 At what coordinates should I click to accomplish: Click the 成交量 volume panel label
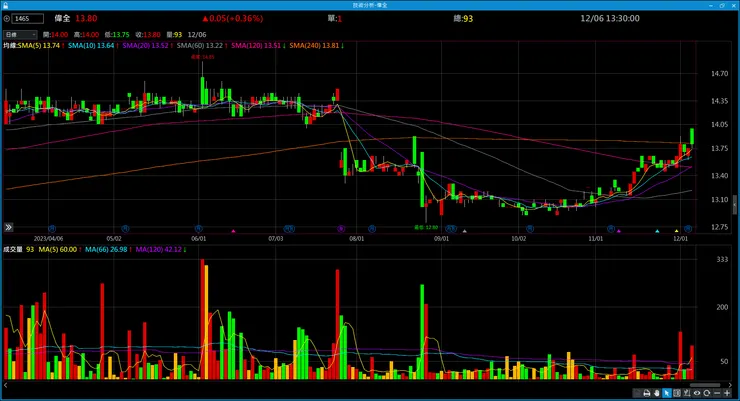point(13,250)
